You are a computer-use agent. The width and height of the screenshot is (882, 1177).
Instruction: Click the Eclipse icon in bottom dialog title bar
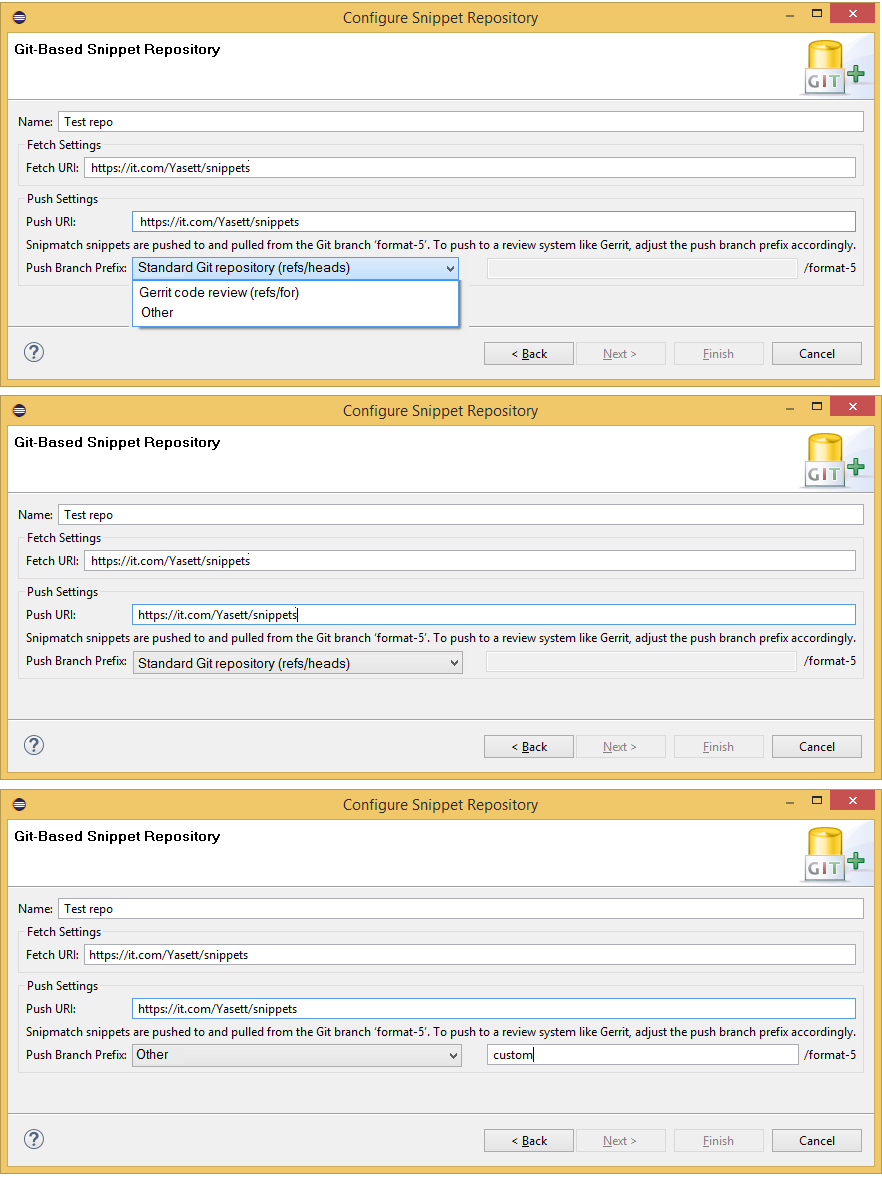pyautogui.click(x=20, y=805)
